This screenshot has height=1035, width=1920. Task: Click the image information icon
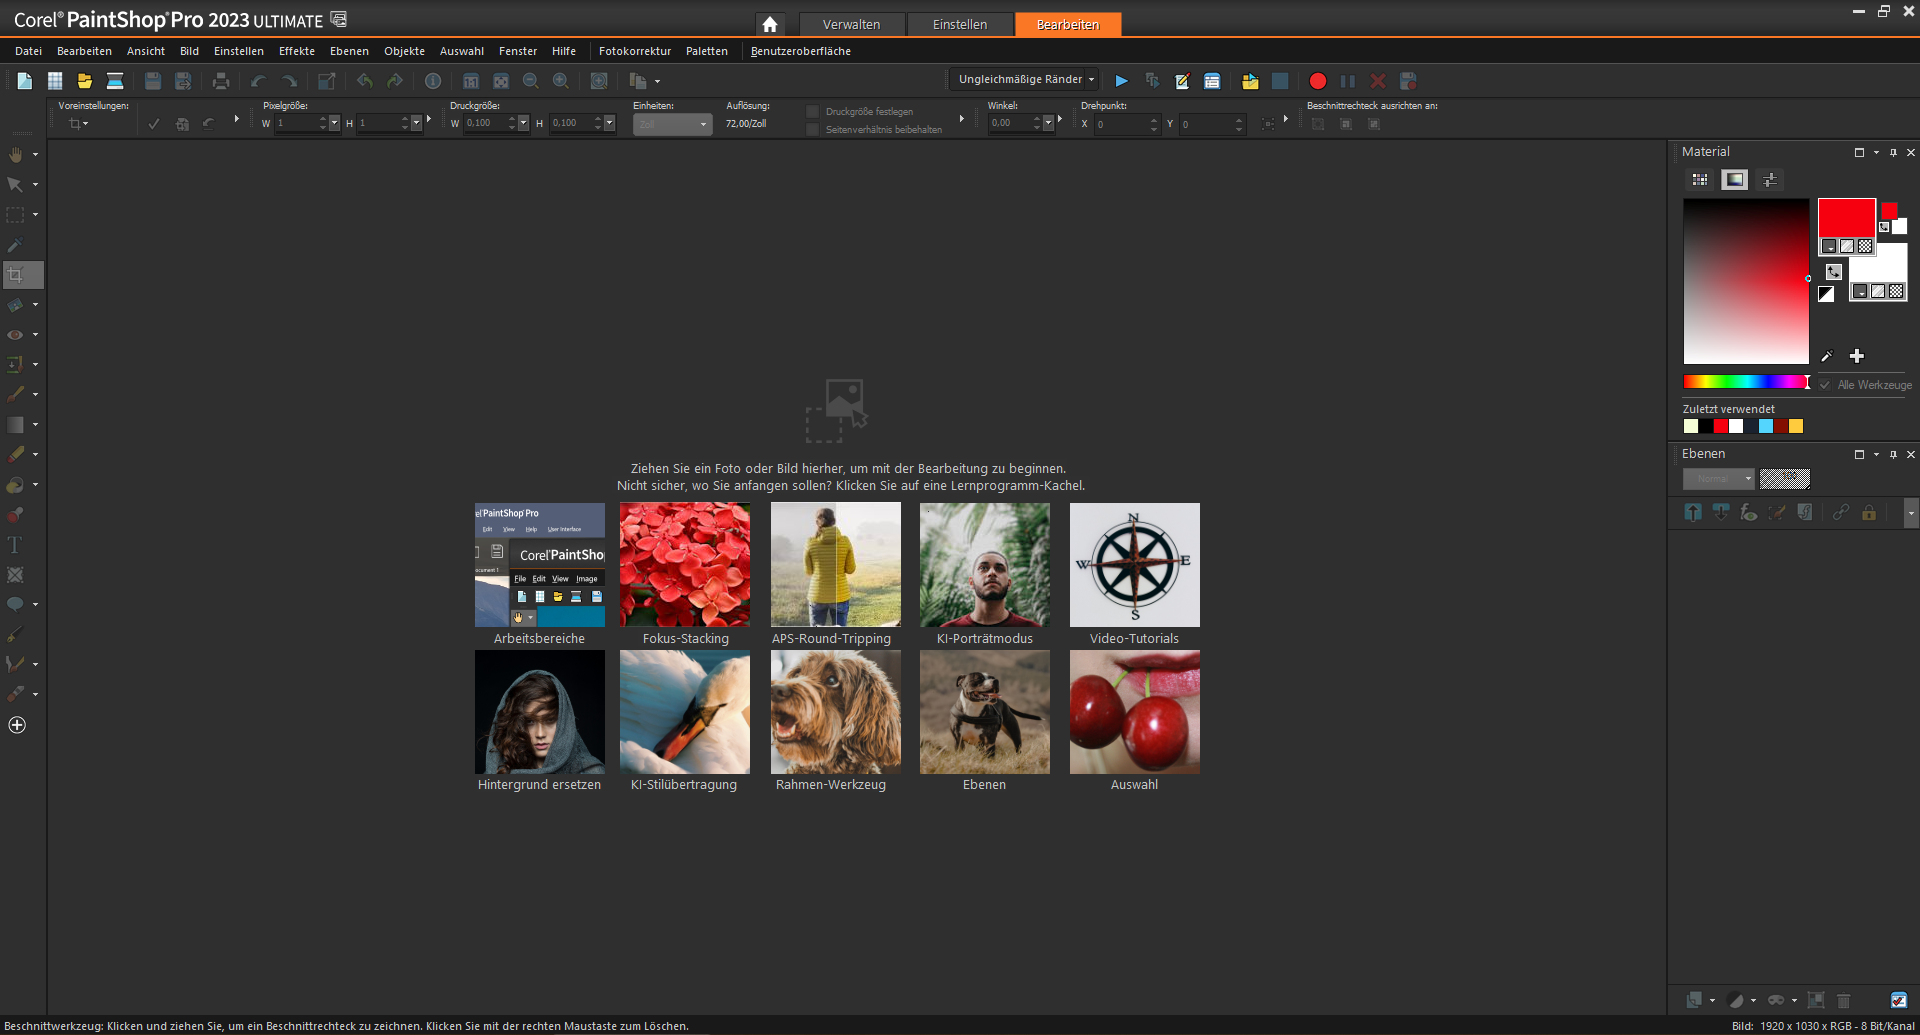tap(433, 81)
